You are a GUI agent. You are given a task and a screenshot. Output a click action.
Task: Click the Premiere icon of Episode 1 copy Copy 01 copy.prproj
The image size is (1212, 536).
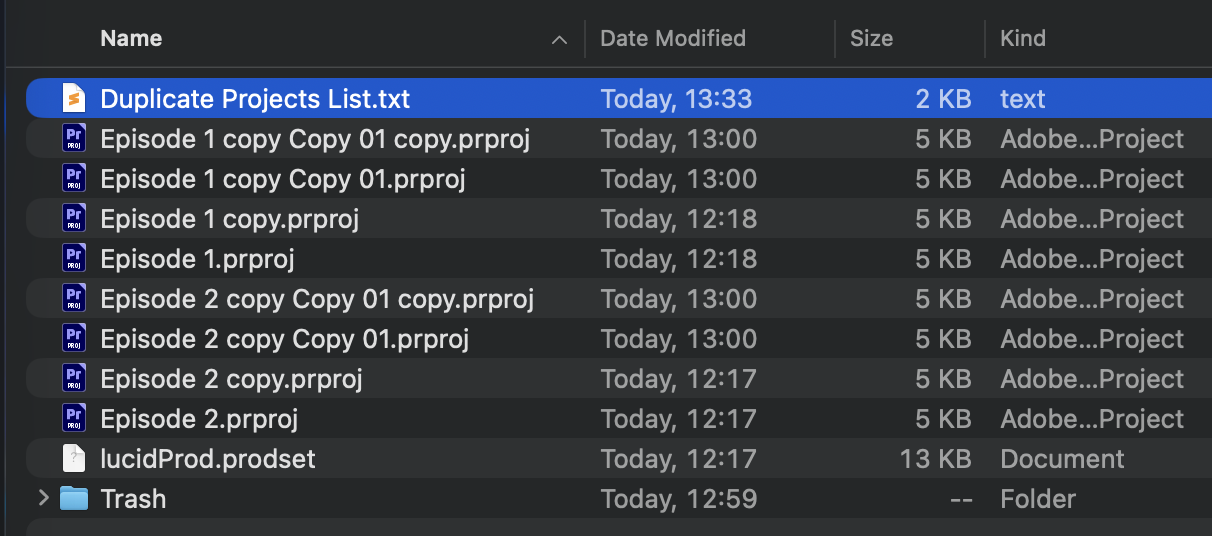point(74,139)
